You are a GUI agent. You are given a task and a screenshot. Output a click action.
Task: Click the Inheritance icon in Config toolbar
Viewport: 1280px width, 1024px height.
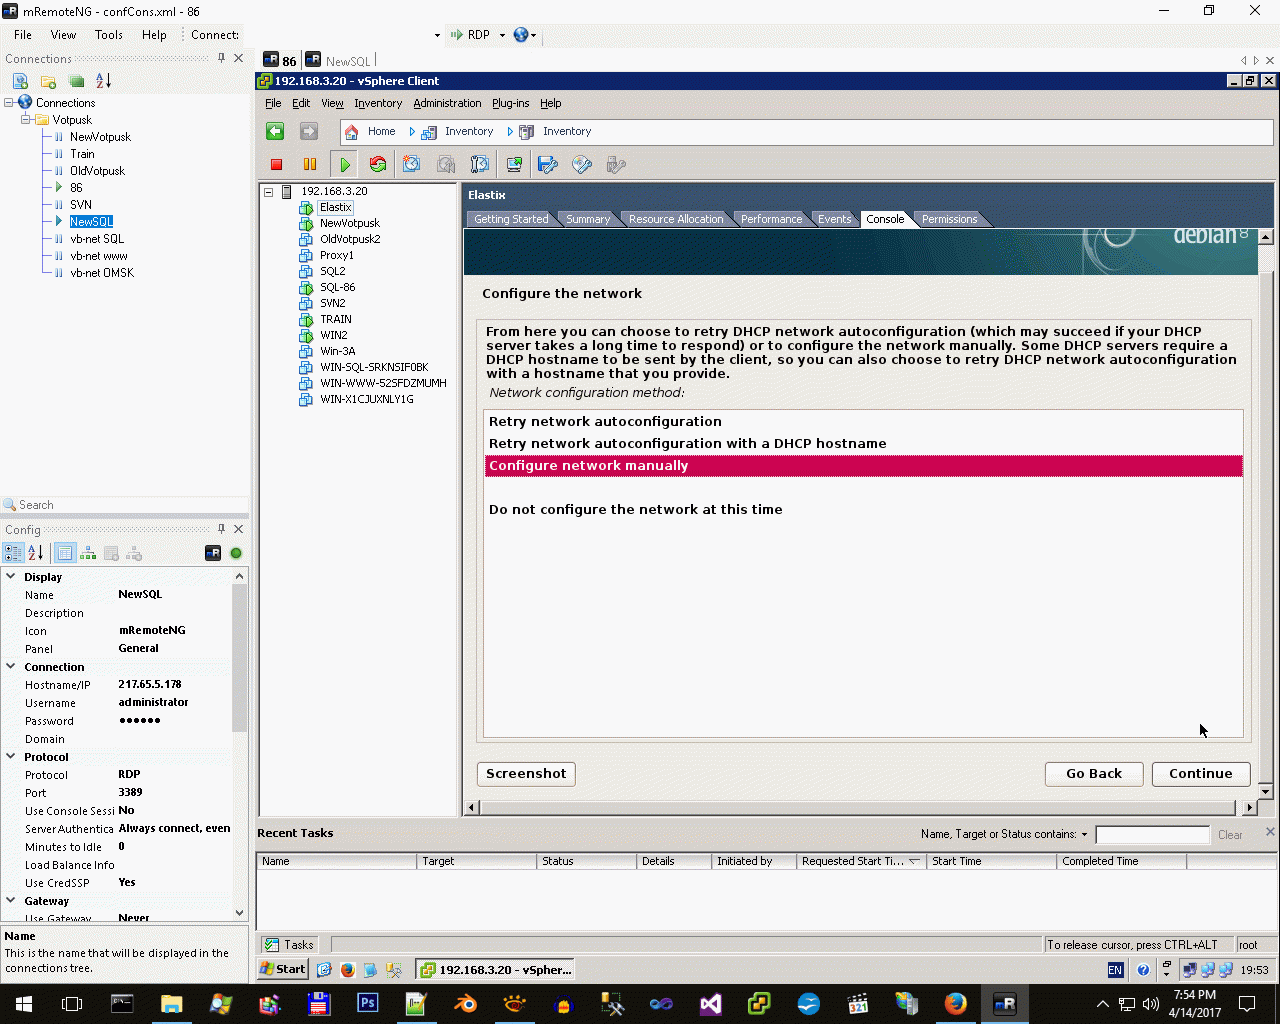88,553
